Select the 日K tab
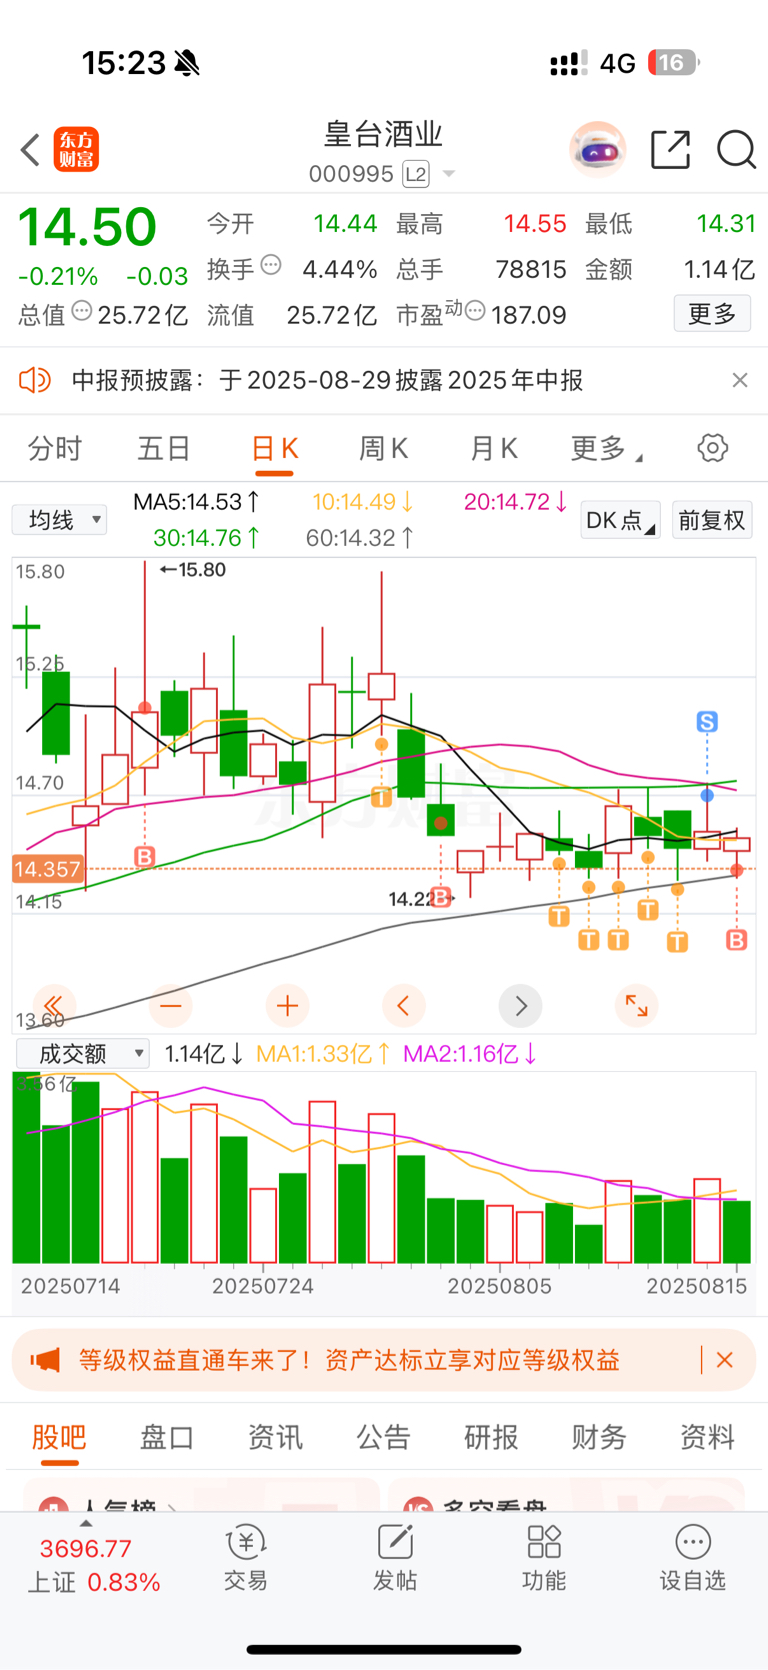The image size is (768, 1670). tap(274, 449)
